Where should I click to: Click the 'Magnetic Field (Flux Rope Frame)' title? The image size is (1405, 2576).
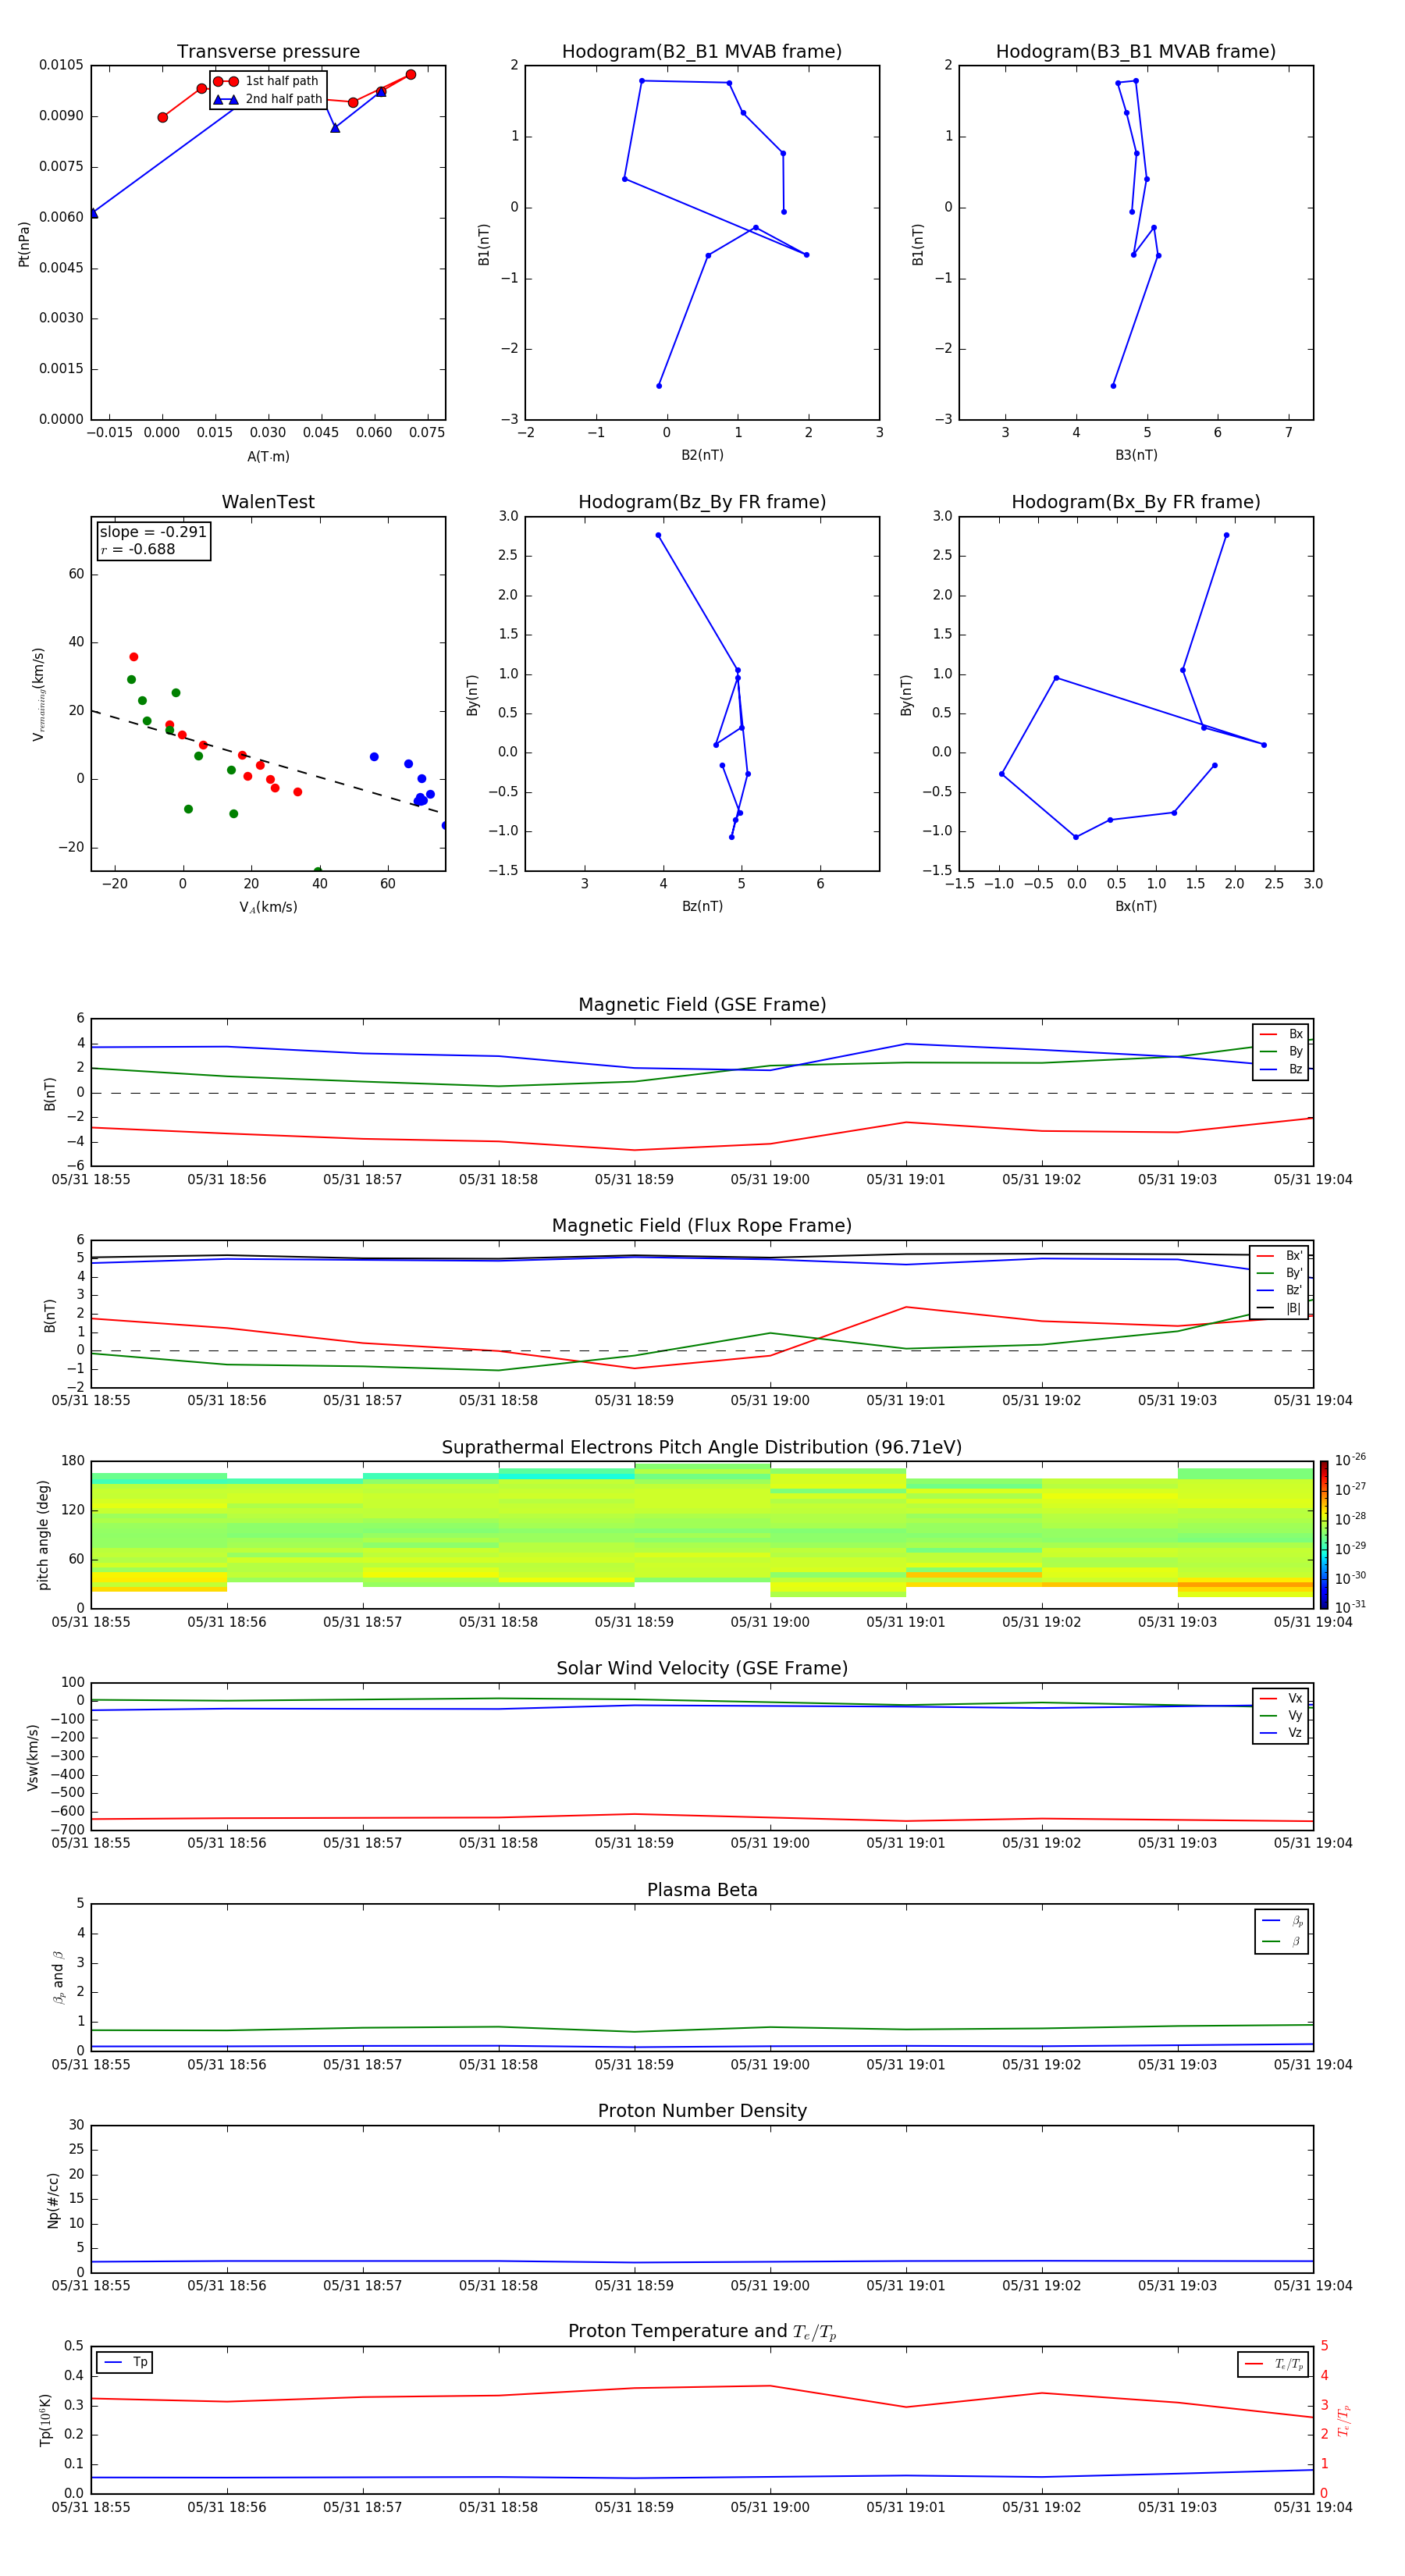pos(702,1226)
